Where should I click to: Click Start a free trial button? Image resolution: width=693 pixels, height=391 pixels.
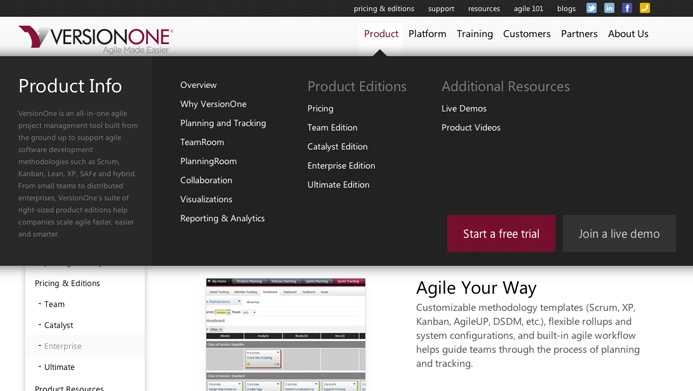pos(501,233)
